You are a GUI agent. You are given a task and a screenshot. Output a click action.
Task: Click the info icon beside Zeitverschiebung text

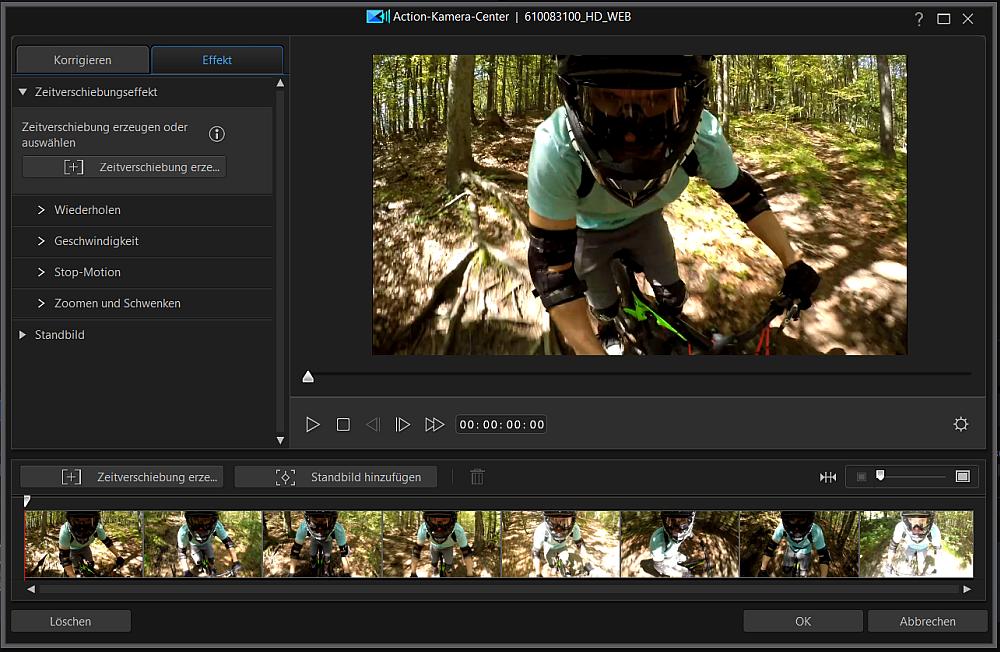click(217, 134)
